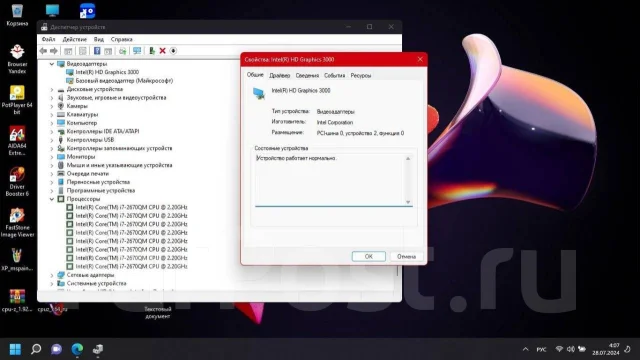The image size is (640, 360).
Task: Open the Browser Yandex desktop icon
Action: click(17, 59)
